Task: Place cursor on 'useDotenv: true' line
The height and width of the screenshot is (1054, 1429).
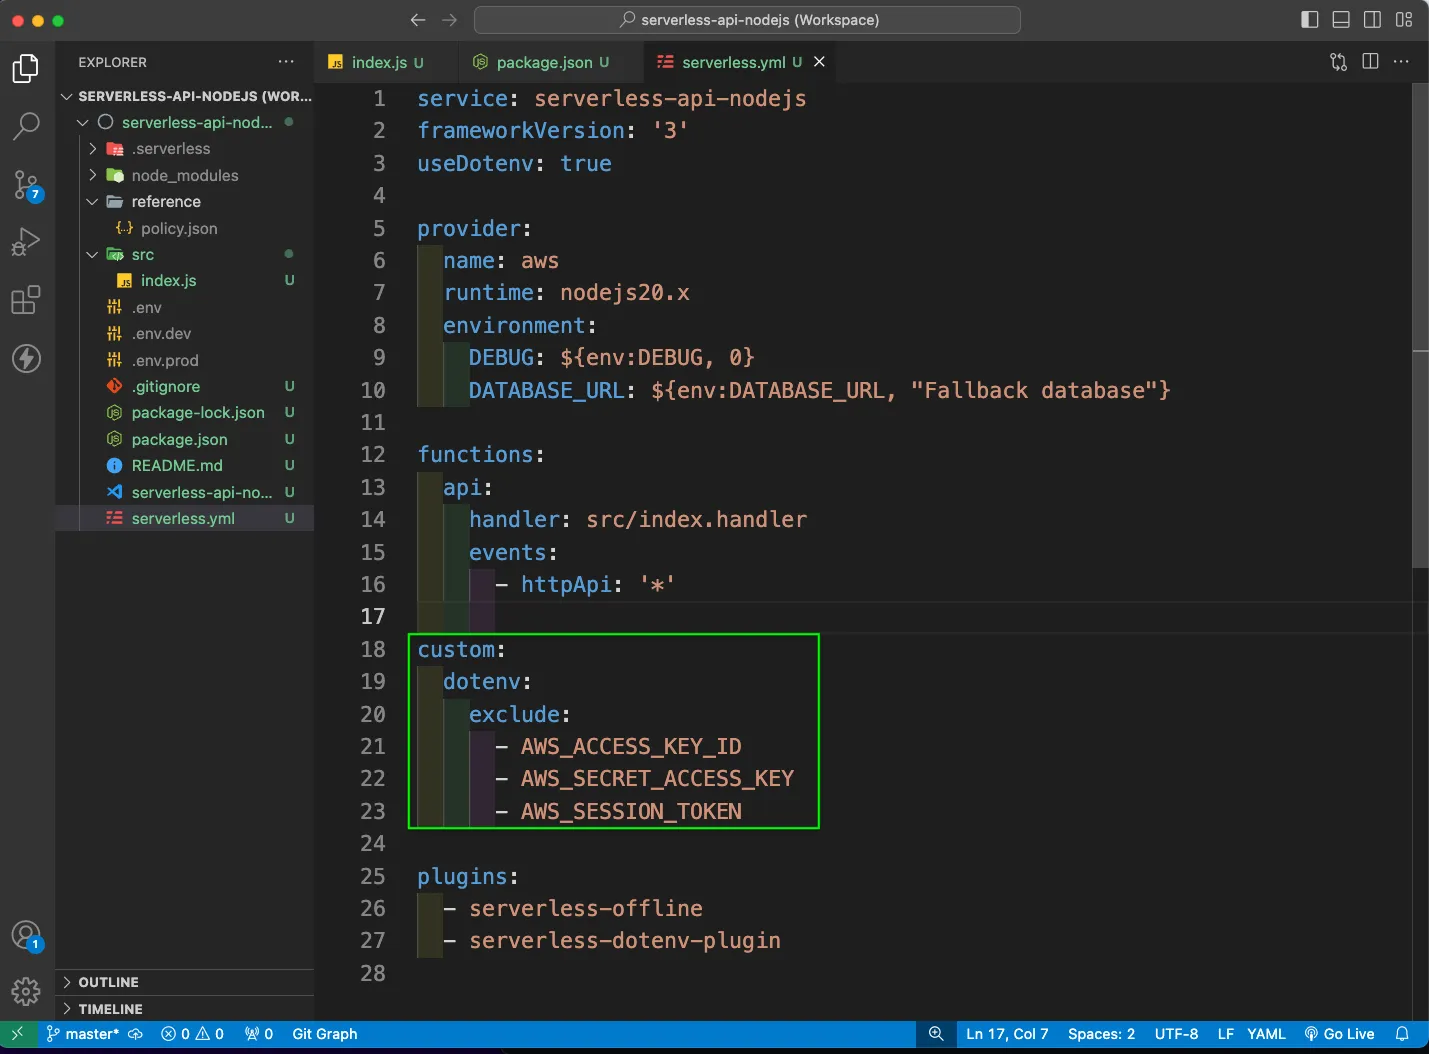Action: click(514, 163)
